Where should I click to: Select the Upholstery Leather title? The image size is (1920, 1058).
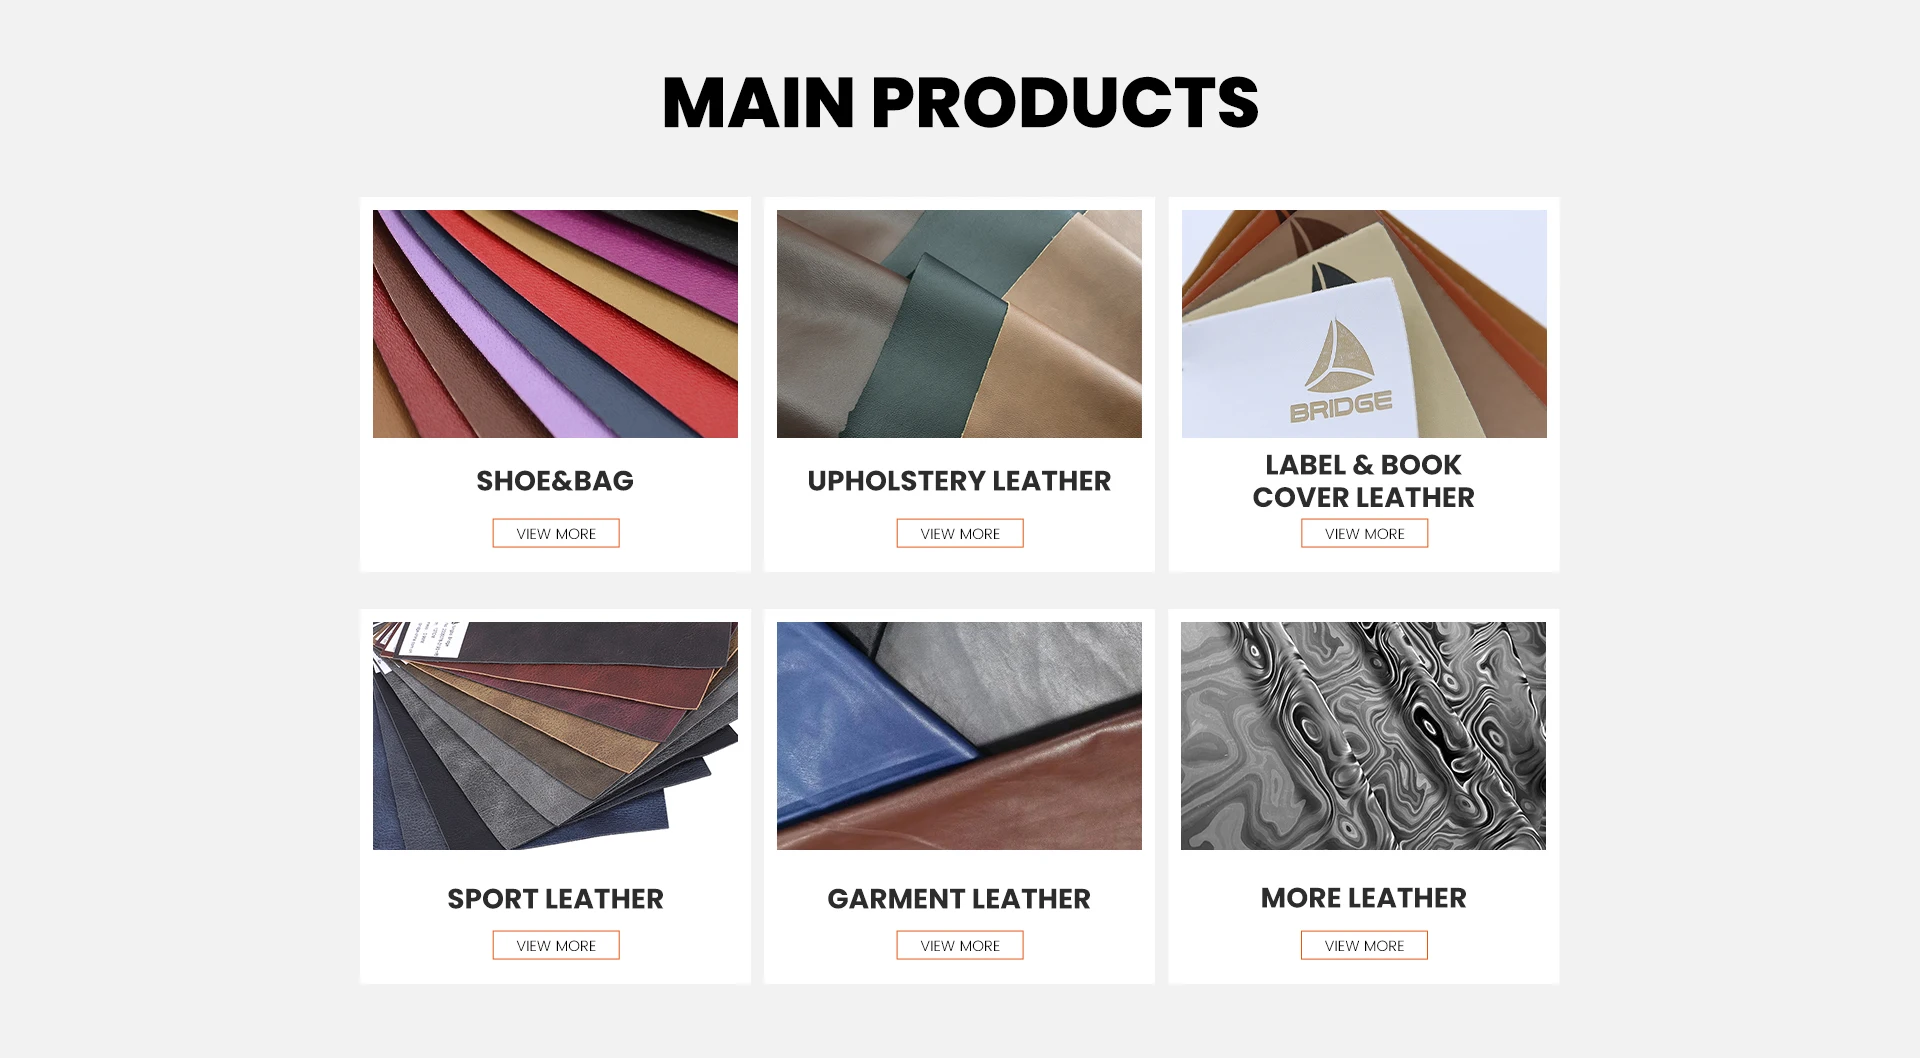[x=959, y=481]
